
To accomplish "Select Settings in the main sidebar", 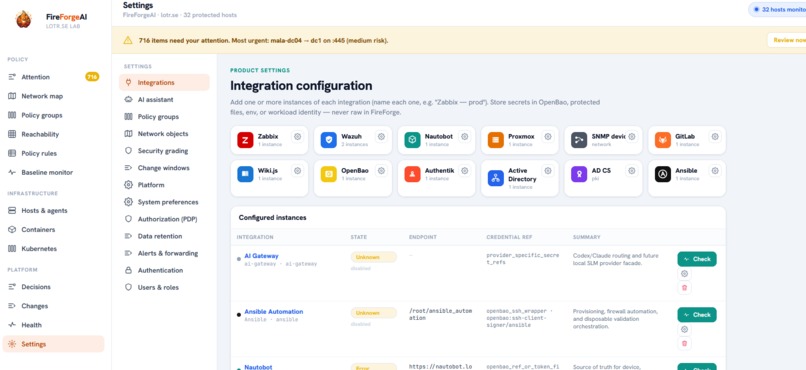I will (x=53, y=344).
